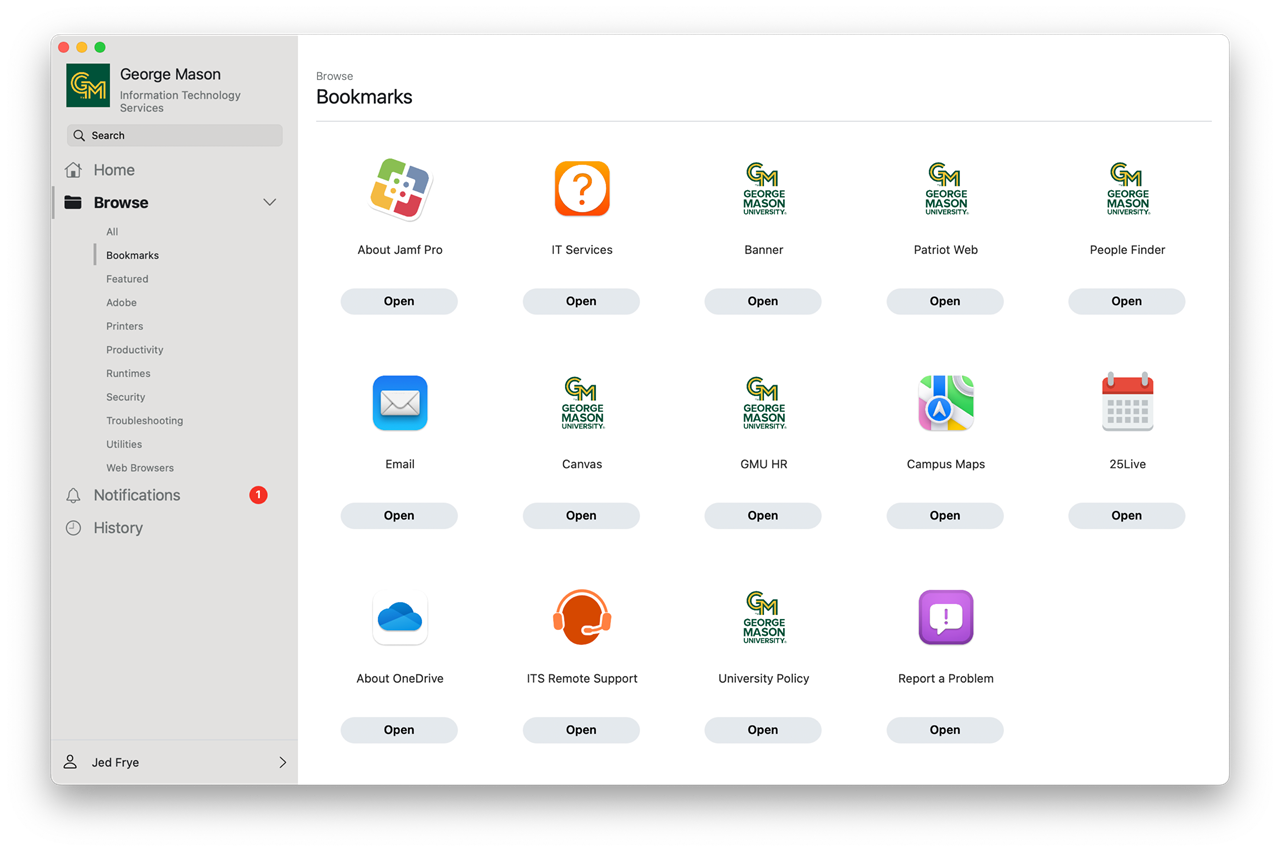Click the ITS Remote Support headset icon
The height and width of the screenshot is (852, 1280).
[x=582, y=617]
